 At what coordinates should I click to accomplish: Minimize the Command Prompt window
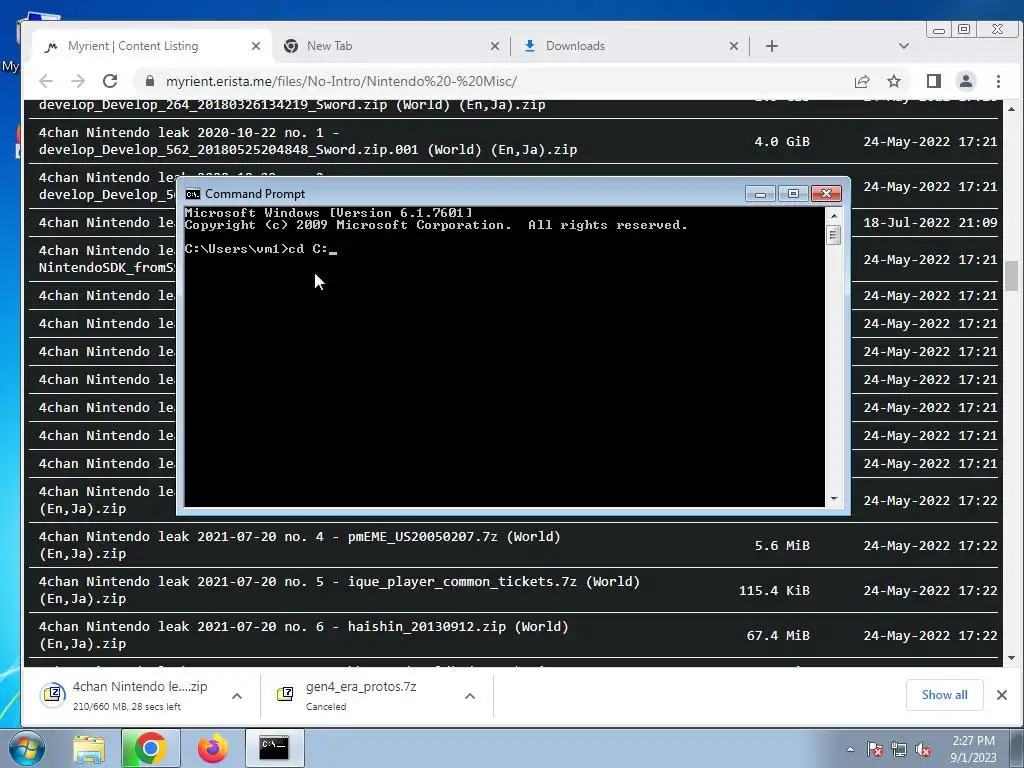pos(760,194)
